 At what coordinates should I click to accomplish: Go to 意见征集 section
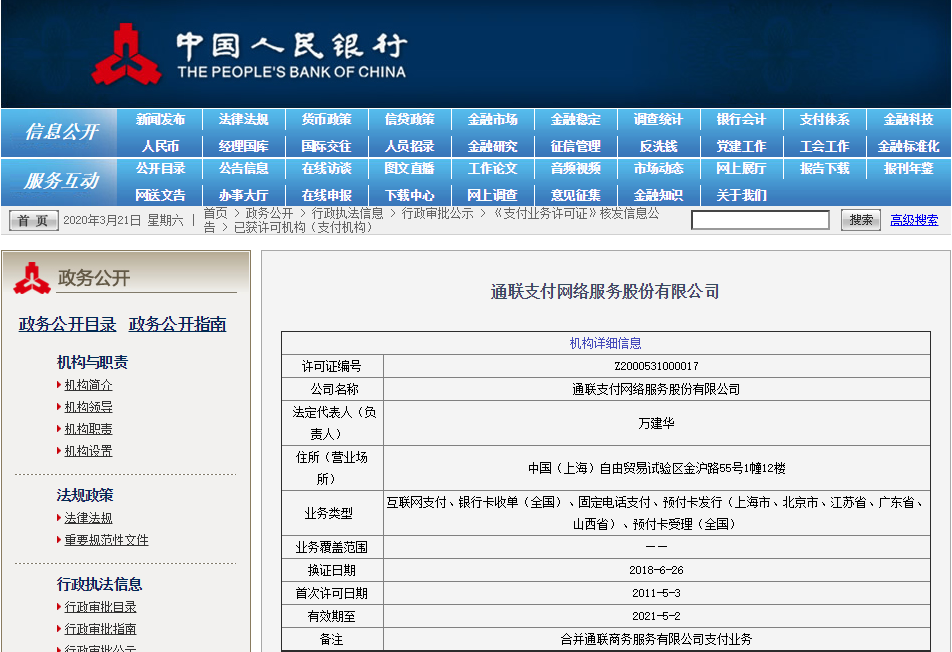click(x=576, y=195)
